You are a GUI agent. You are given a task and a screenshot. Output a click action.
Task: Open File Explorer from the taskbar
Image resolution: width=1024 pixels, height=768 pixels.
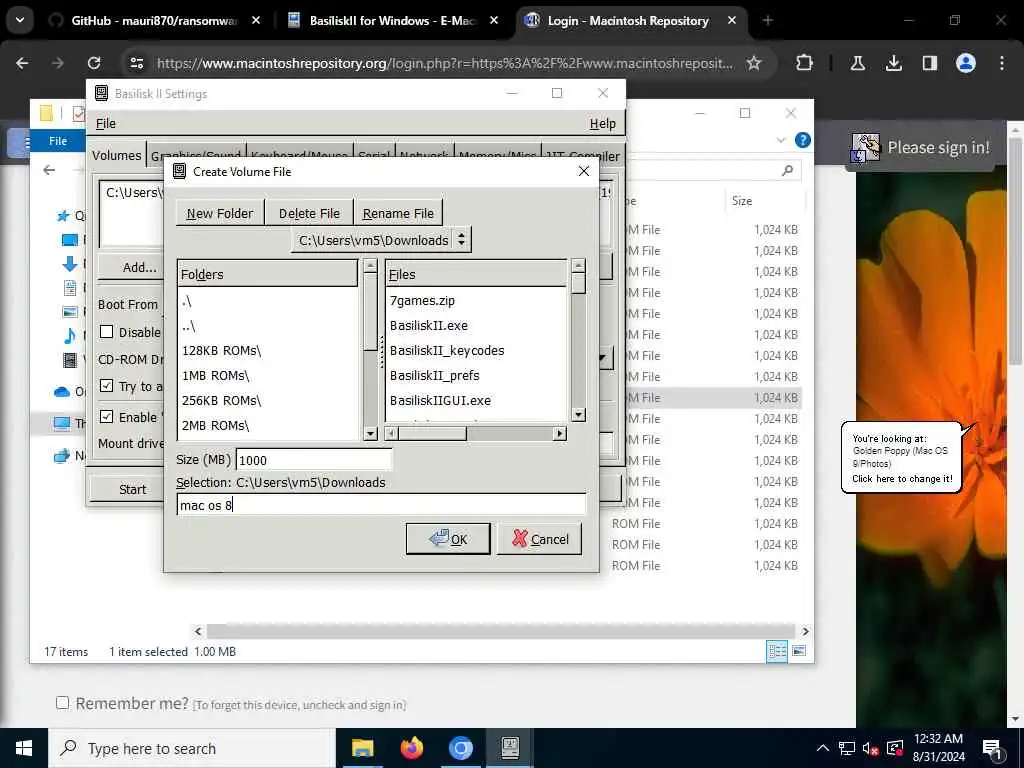pyautogui.click(x=362, y=748)
